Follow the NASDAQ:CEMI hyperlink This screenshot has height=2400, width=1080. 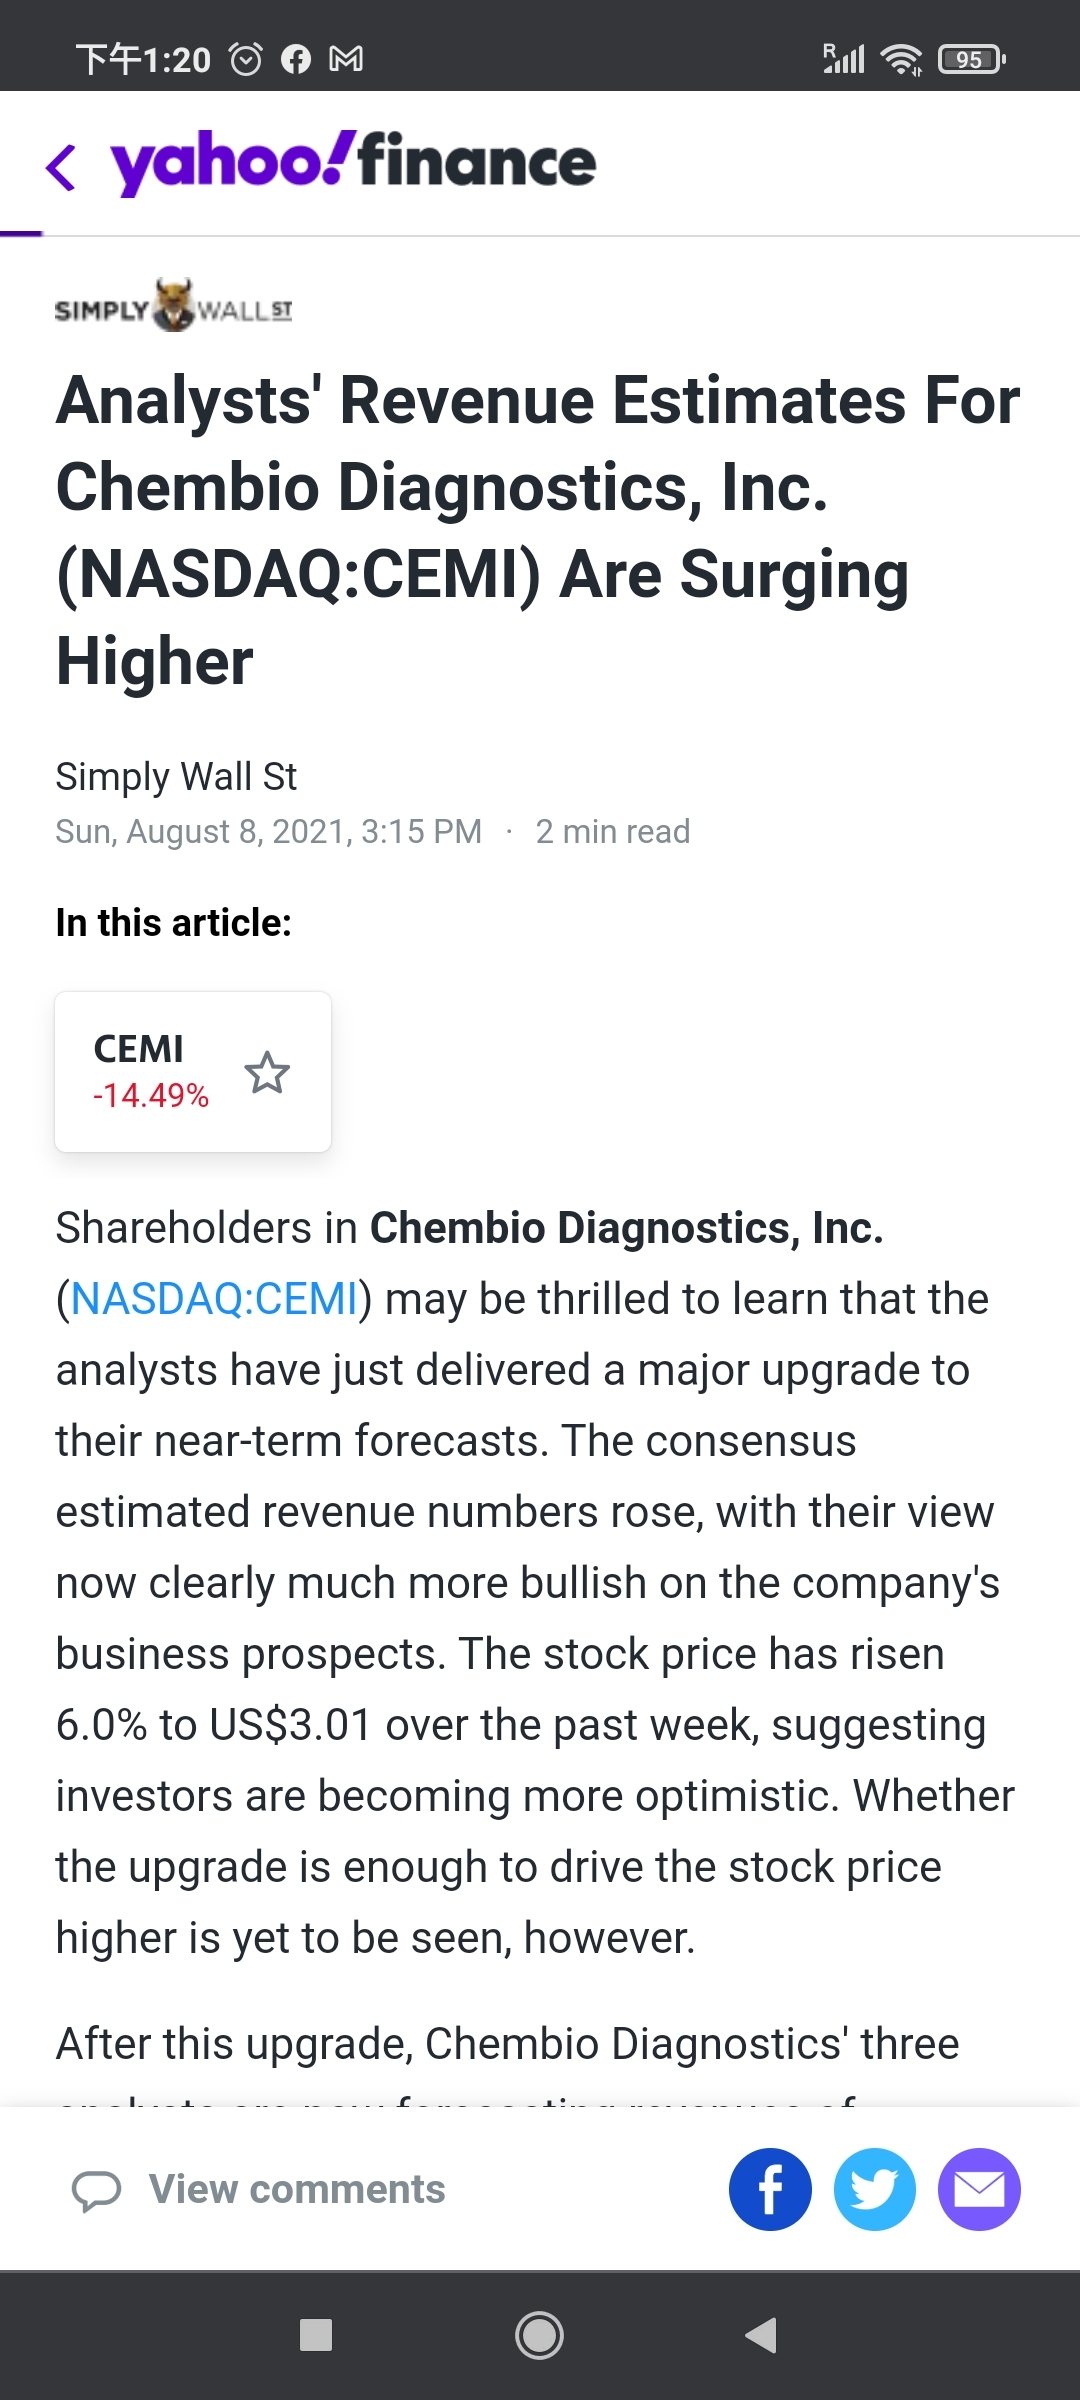(x=215, y=1299)
